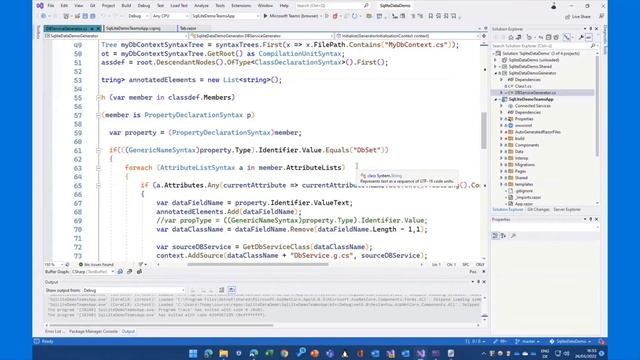Open the Show output from Debug dropdown
The height and width of the screenshot is (360, 640).
133,290
